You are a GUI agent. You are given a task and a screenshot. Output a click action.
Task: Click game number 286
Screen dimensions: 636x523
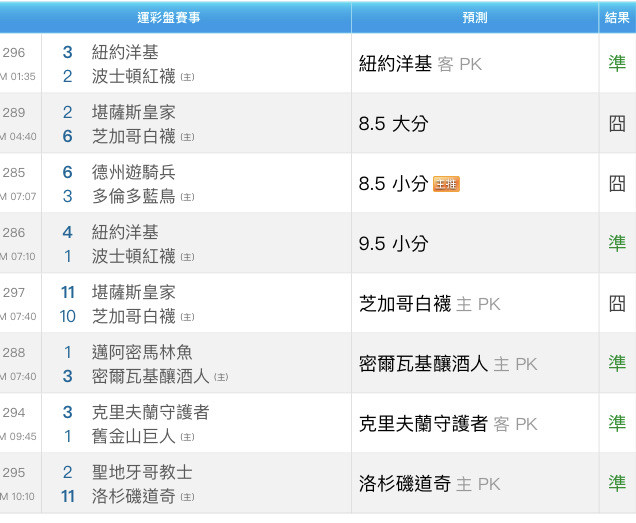(x=14, y=233)
